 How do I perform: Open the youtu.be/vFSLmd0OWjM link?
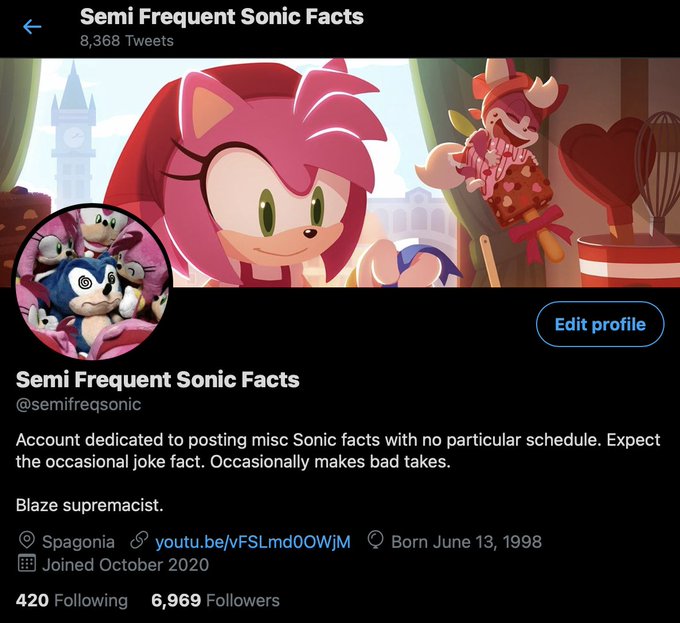[253, 542]
